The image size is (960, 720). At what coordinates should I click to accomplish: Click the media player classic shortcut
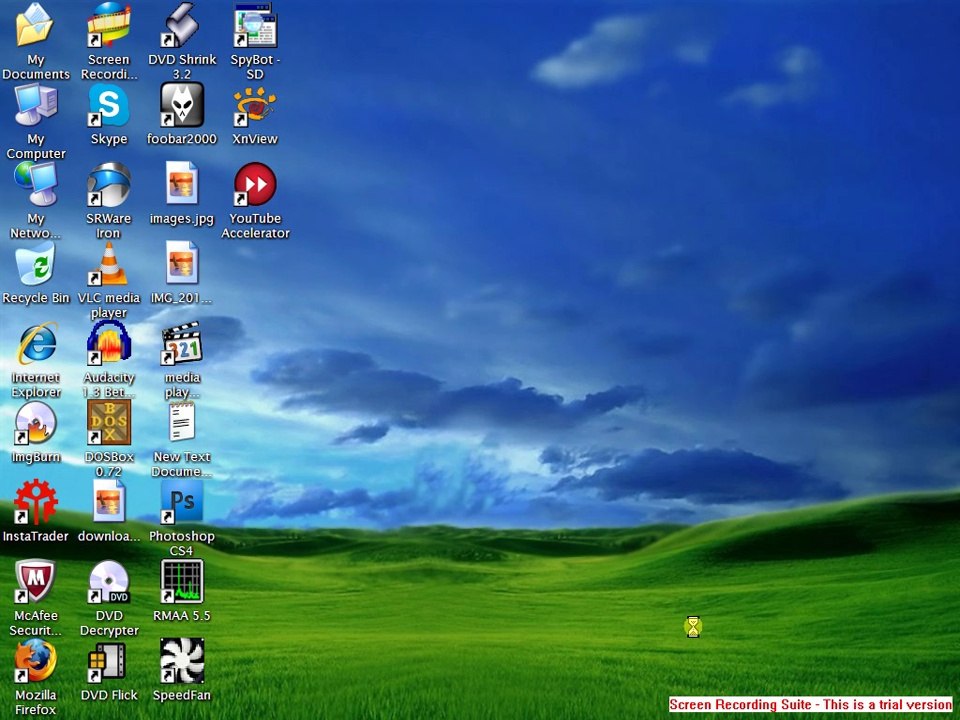click(182, 343)
